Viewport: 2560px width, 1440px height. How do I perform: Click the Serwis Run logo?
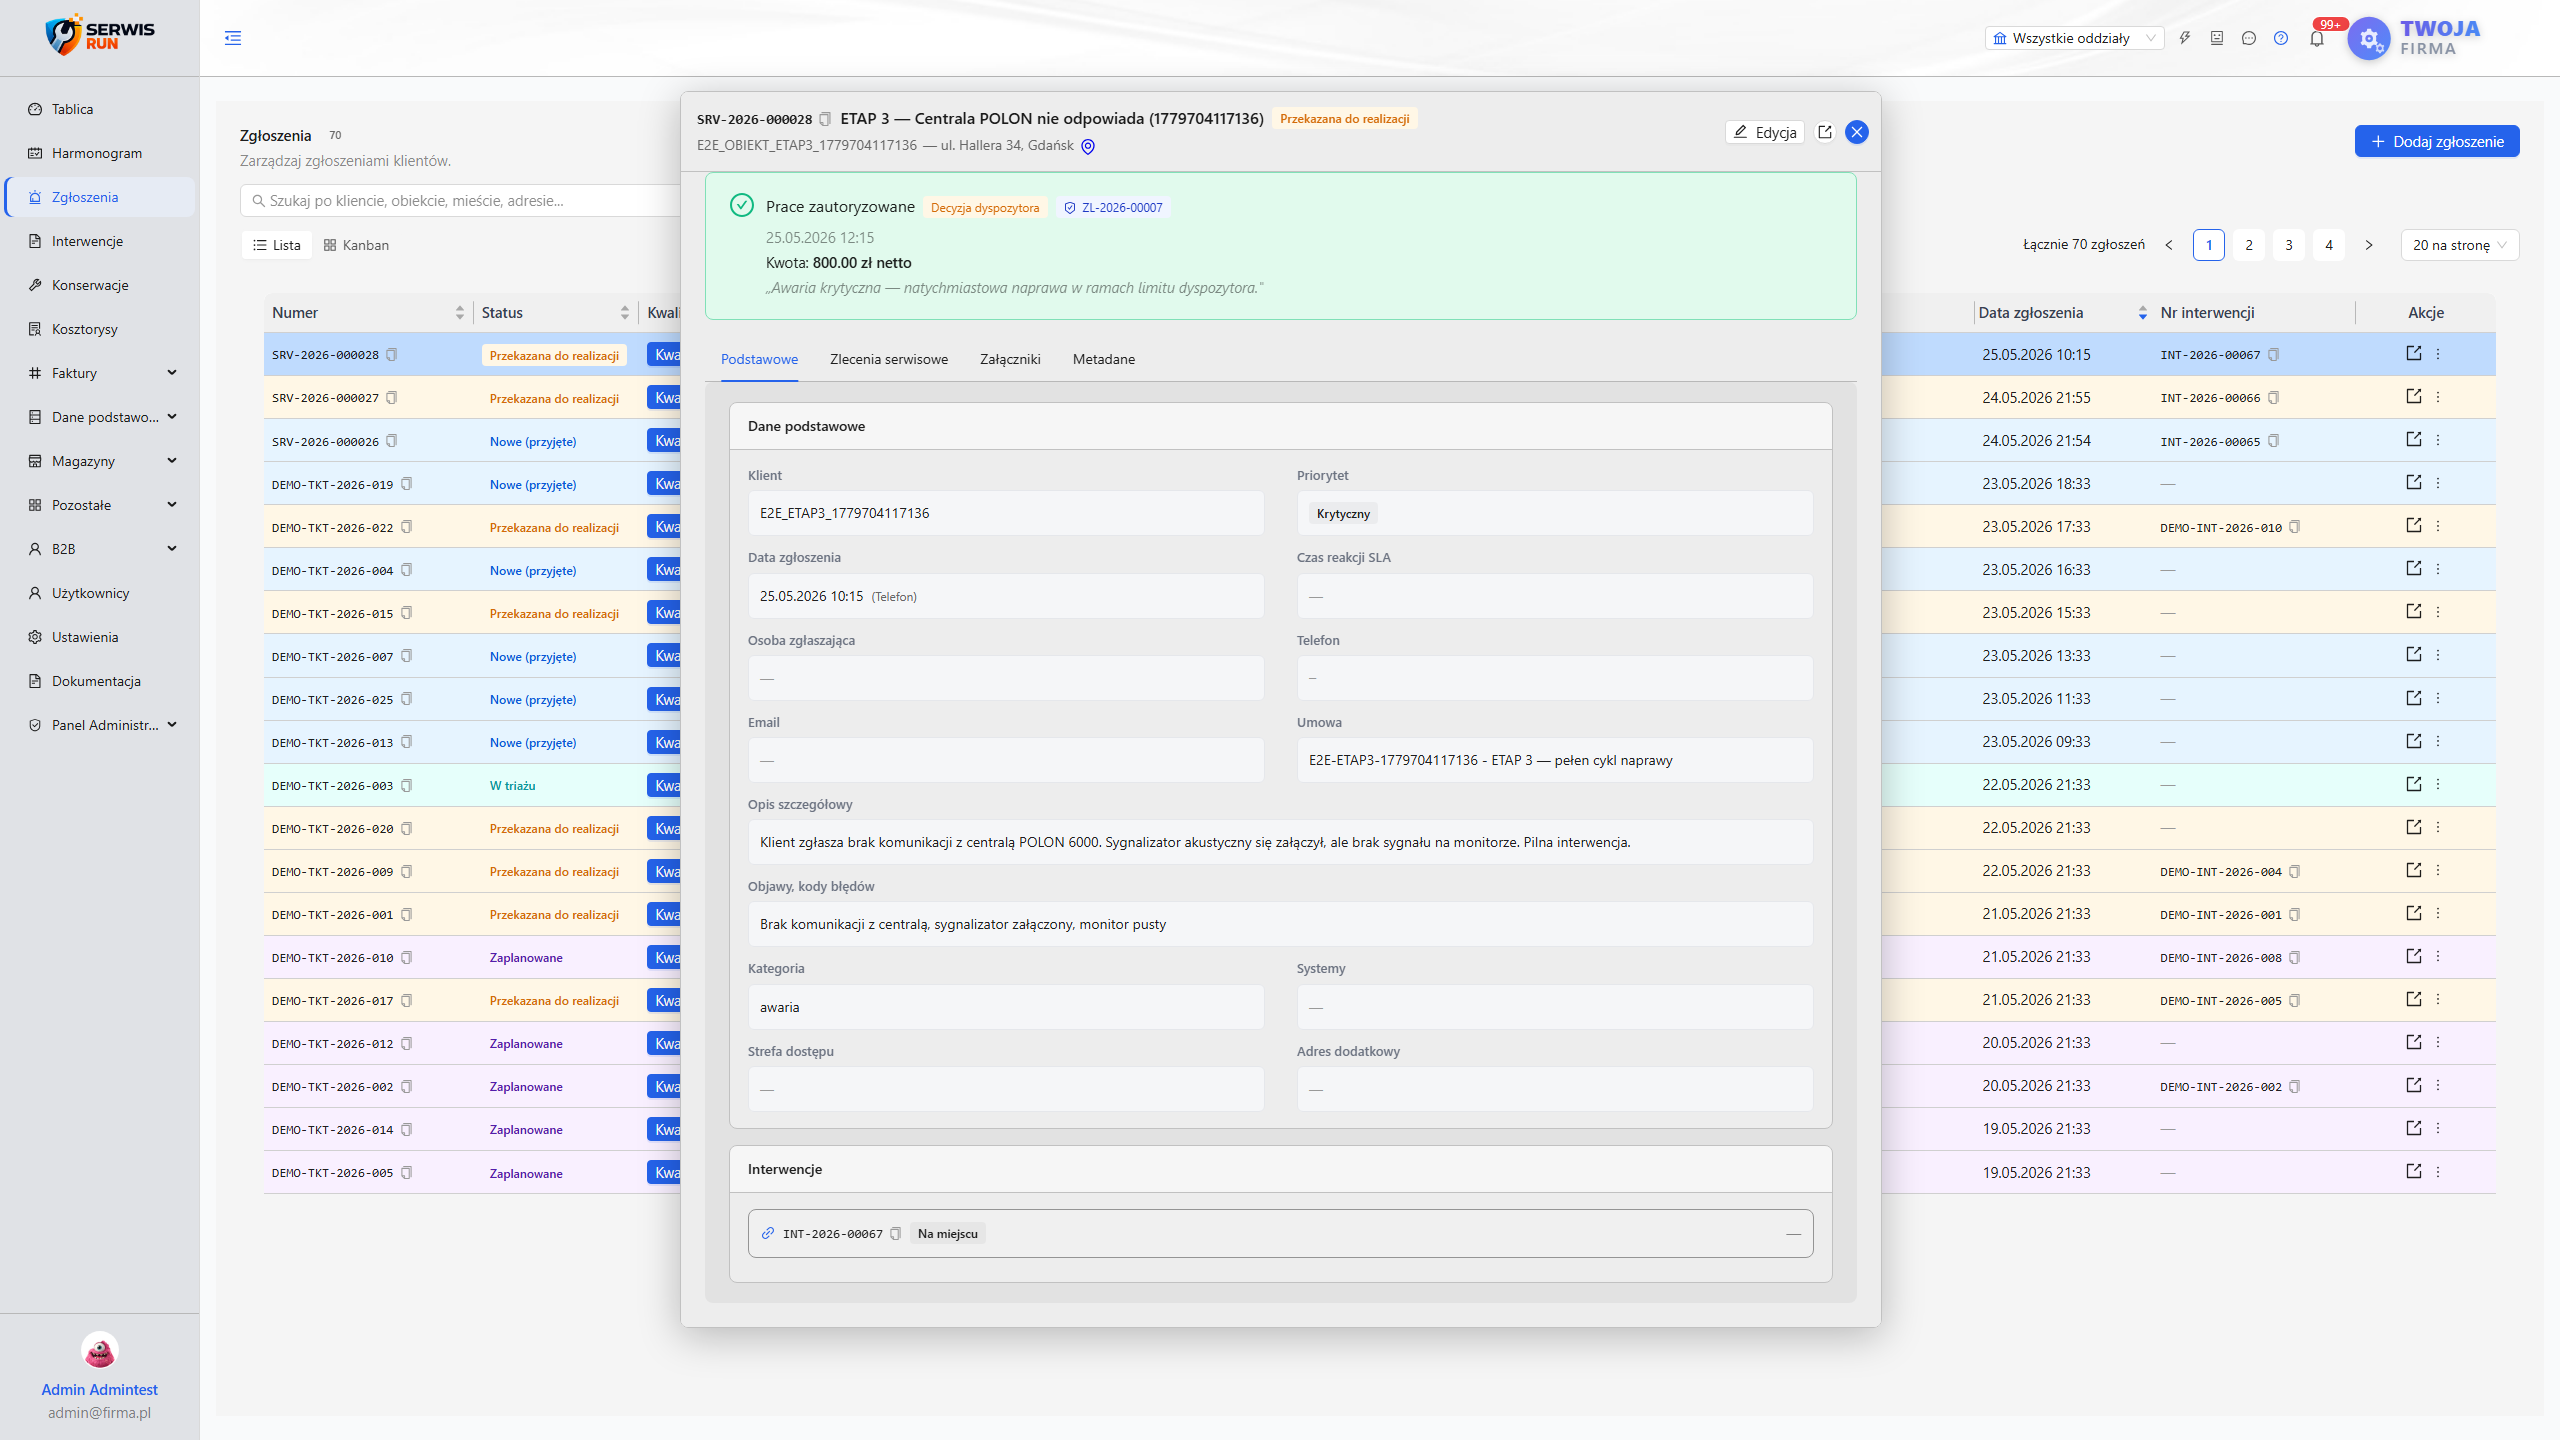(100, 36)
